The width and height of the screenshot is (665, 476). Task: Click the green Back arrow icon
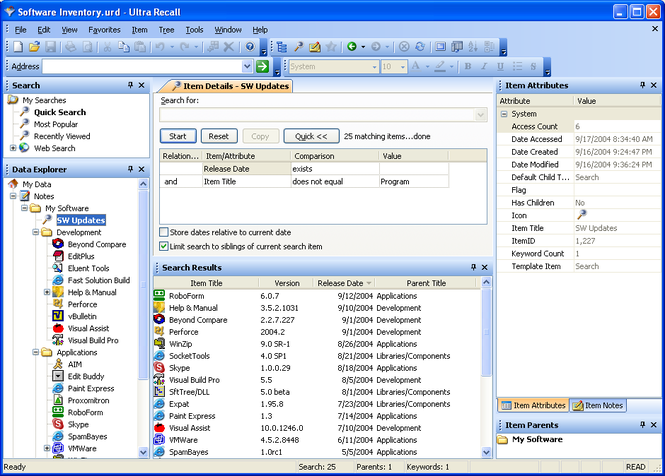pos(352,47)
